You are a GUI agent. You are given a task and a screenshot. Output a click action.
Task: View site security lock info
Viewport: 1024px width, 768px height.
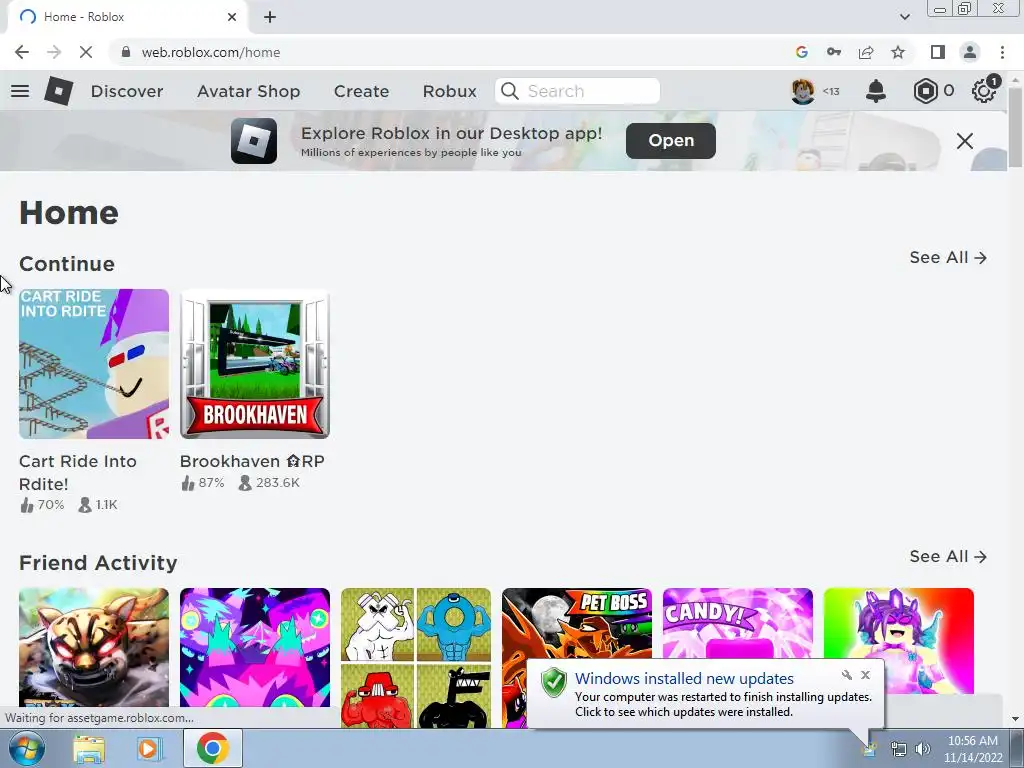click(x=127, y=52)
